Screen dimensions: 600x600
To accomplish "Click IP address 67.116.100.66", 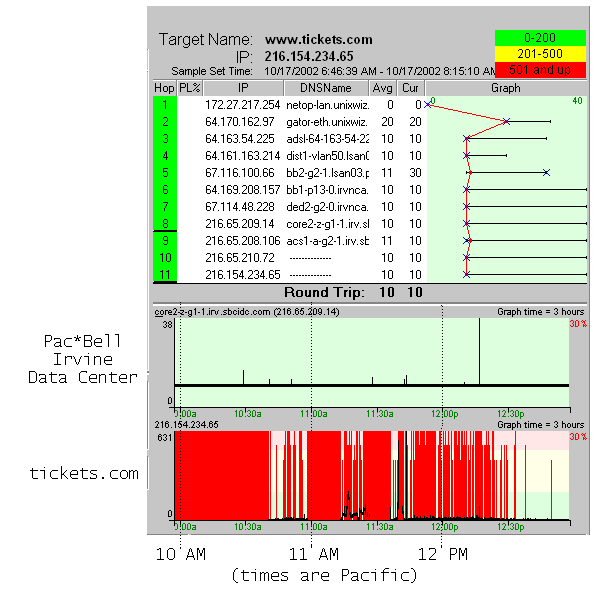I will point(240,173).
